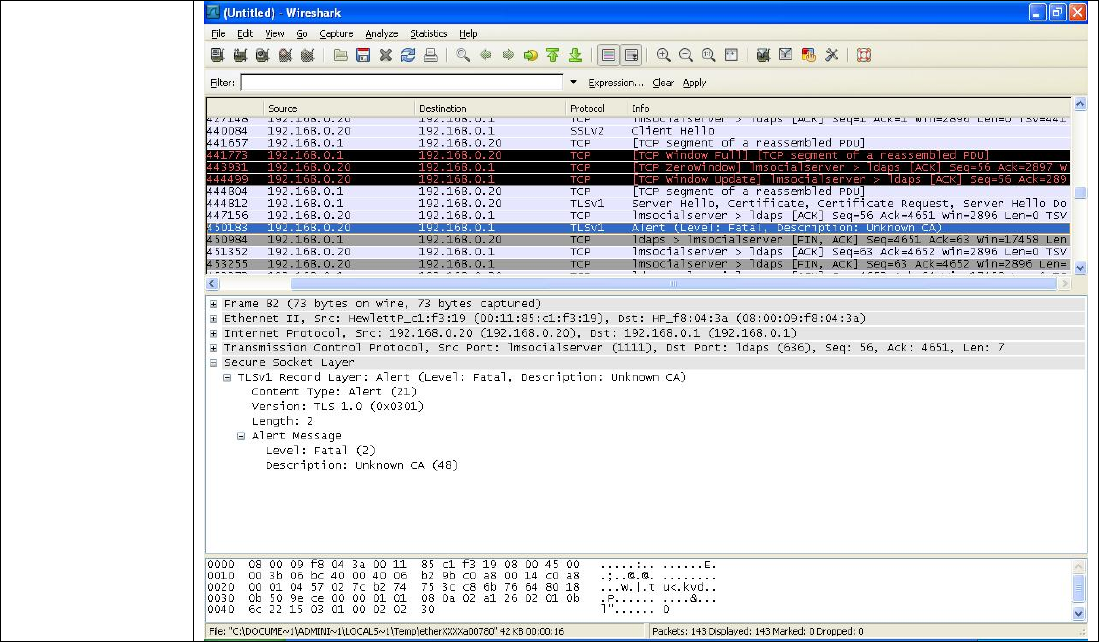The image size is (1099, 642).
Task: Toggle auto scroll in live capture button
Action: pyautogui.click(x=631, y=56)
